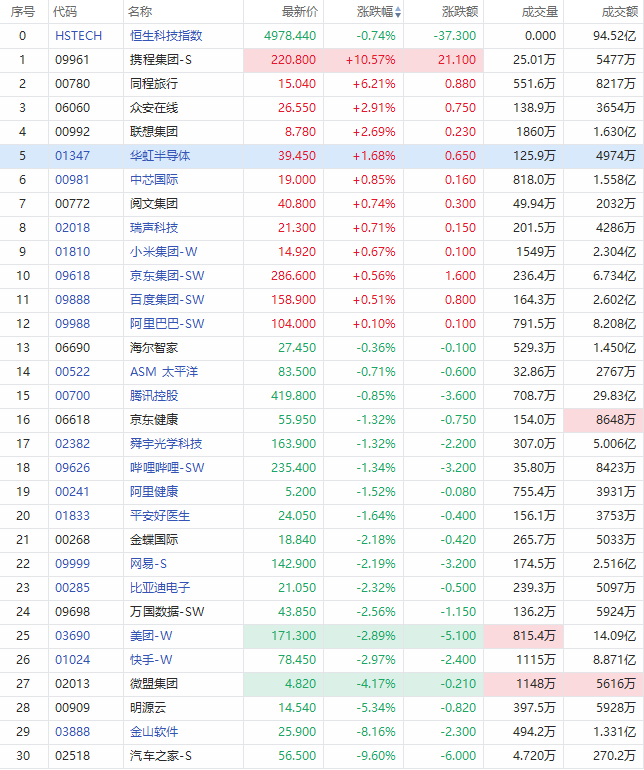Click stock code 02518
644x770 pixels.
pyautogui.click(x=72, y=756)
